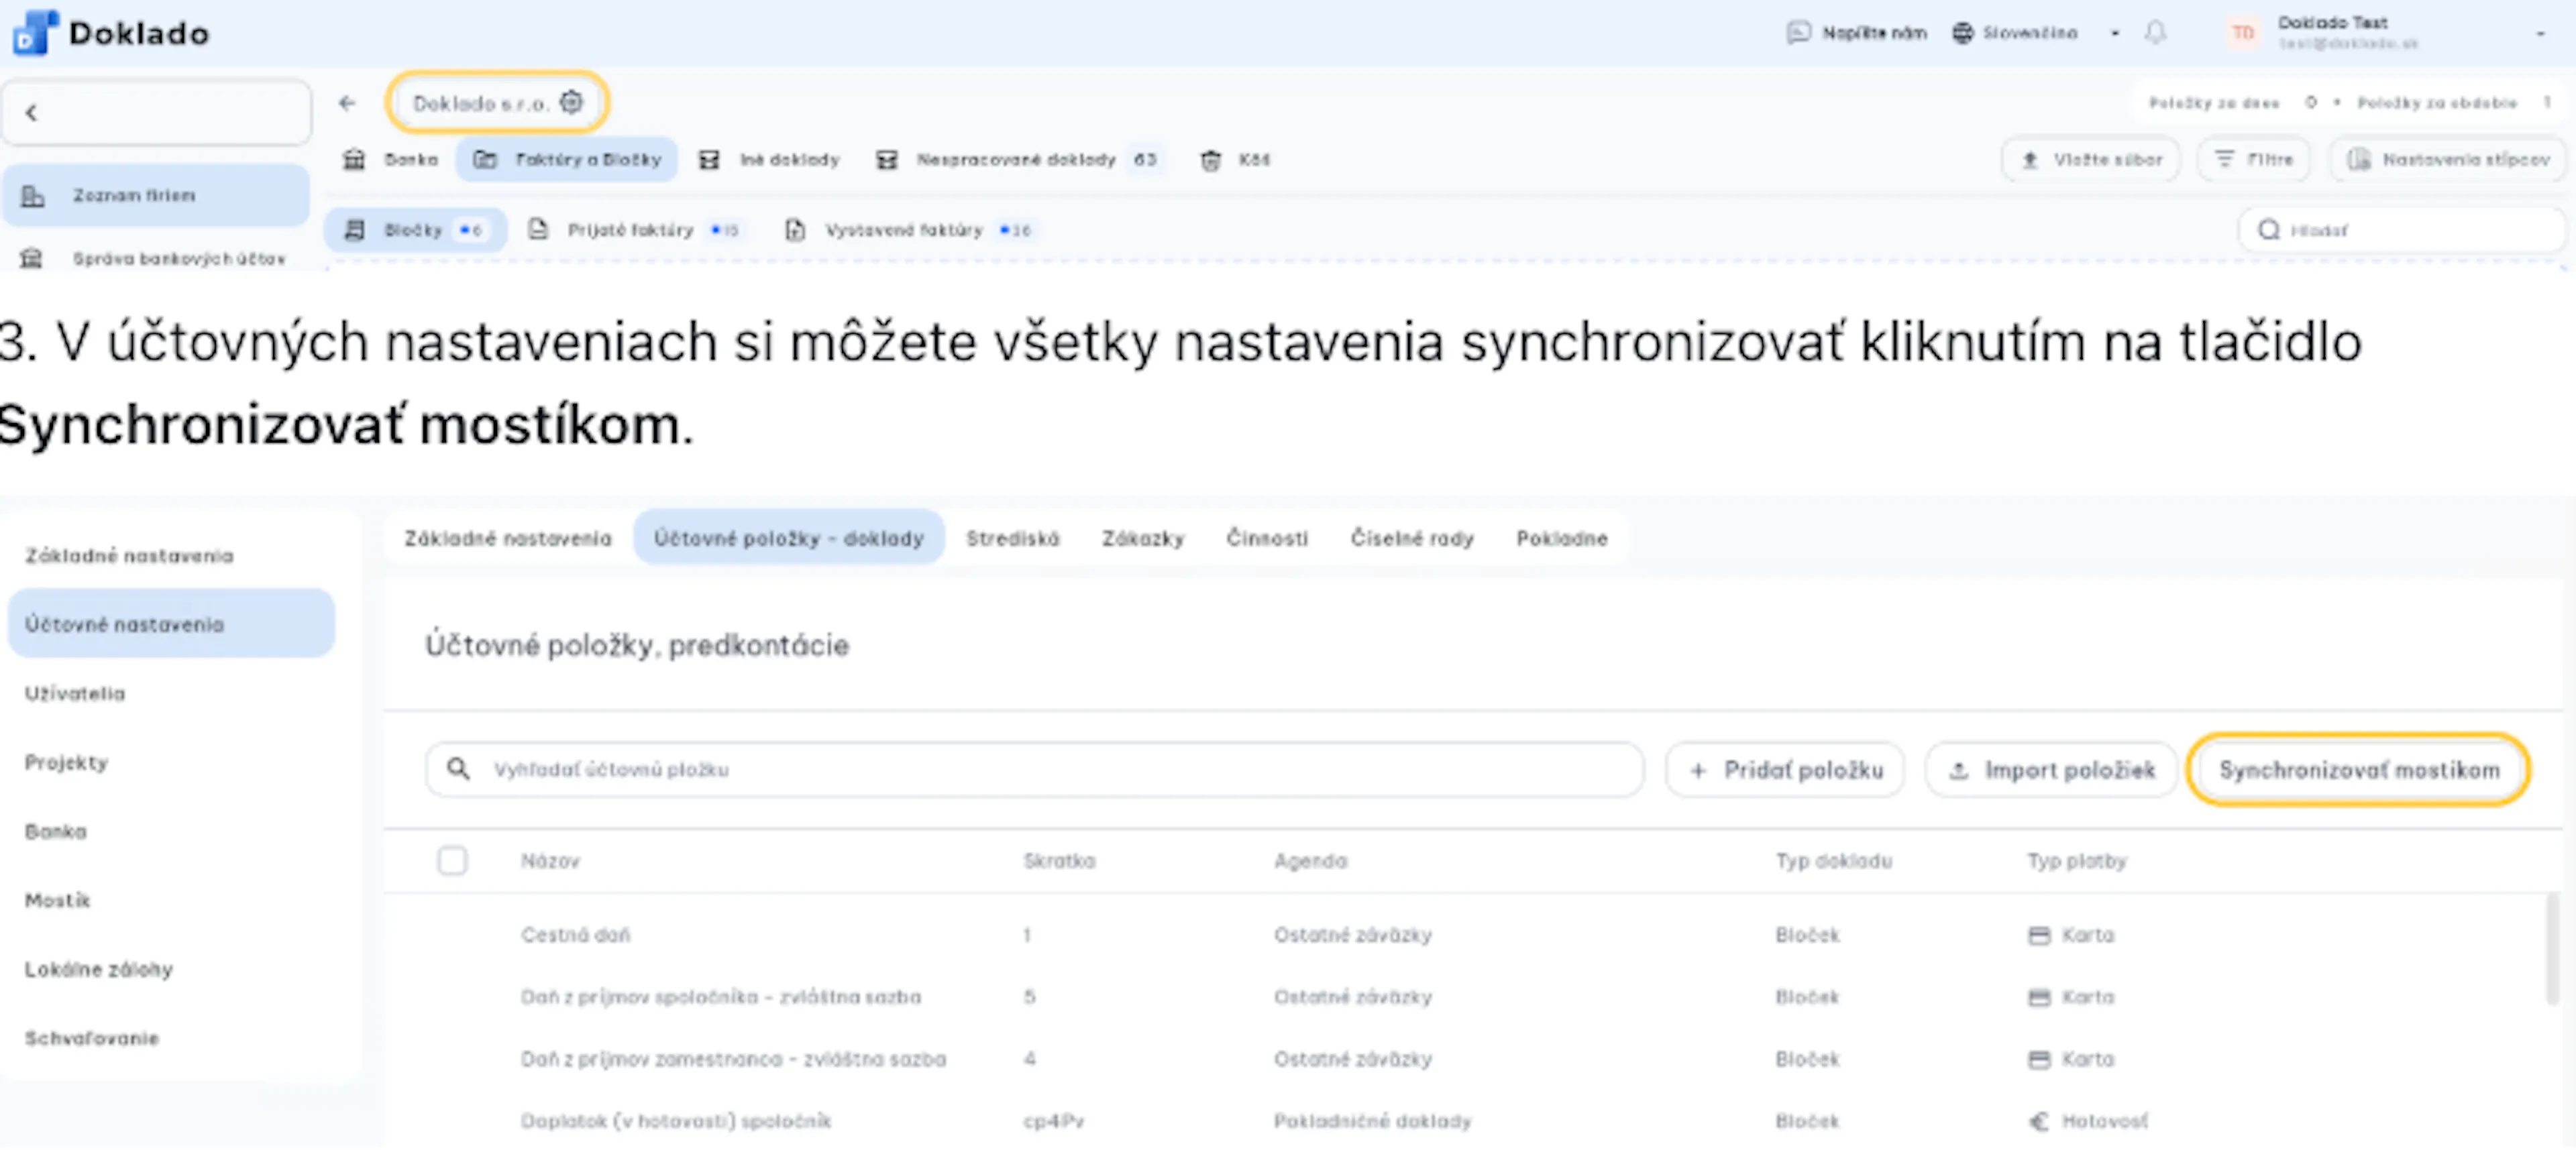2576x1150 pixels.
Task: Click the Typ platby column header
Action: [x=2077, y=861]
